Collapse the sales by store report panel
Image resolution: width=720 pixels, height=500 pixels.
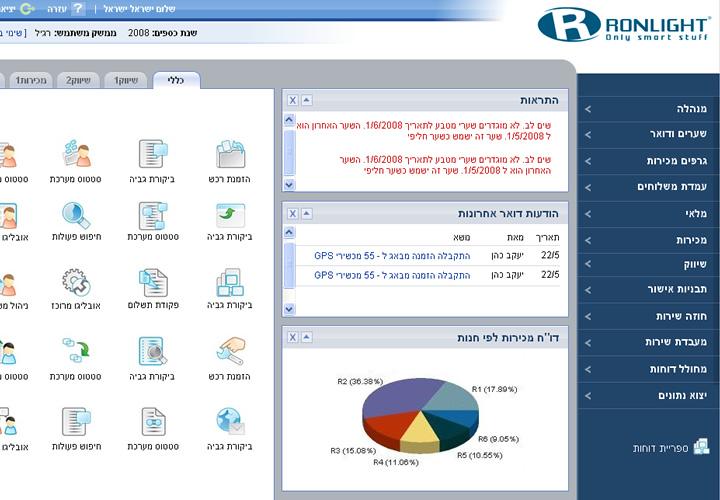click(x=307, y=337)
